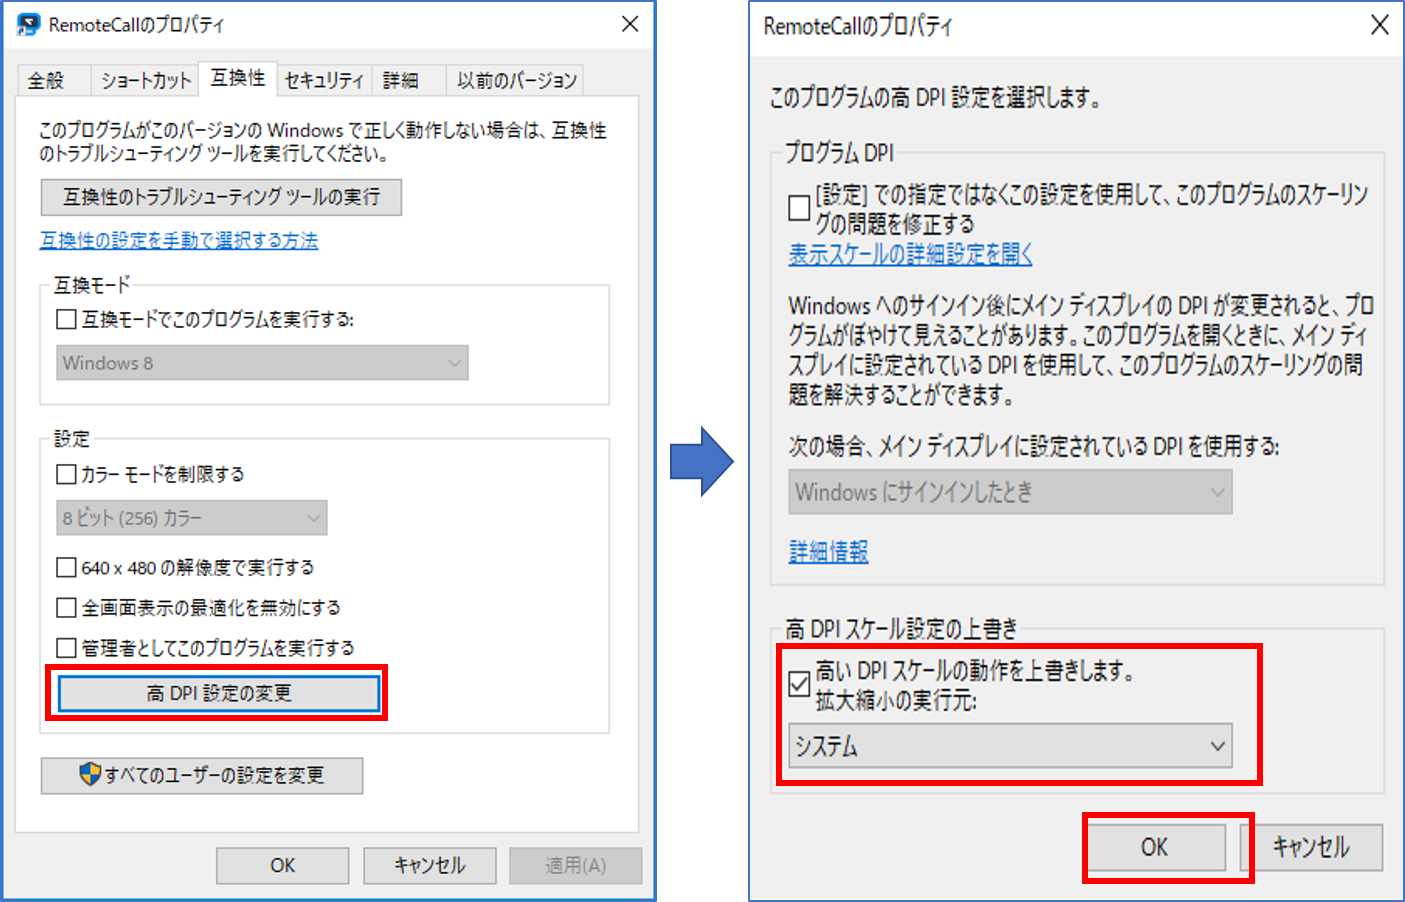The width and height of the screenshot is (1405, 902).
Task: Run 互換性のトラブルシューティング ツールの実行 button
Action: [221, 197]
